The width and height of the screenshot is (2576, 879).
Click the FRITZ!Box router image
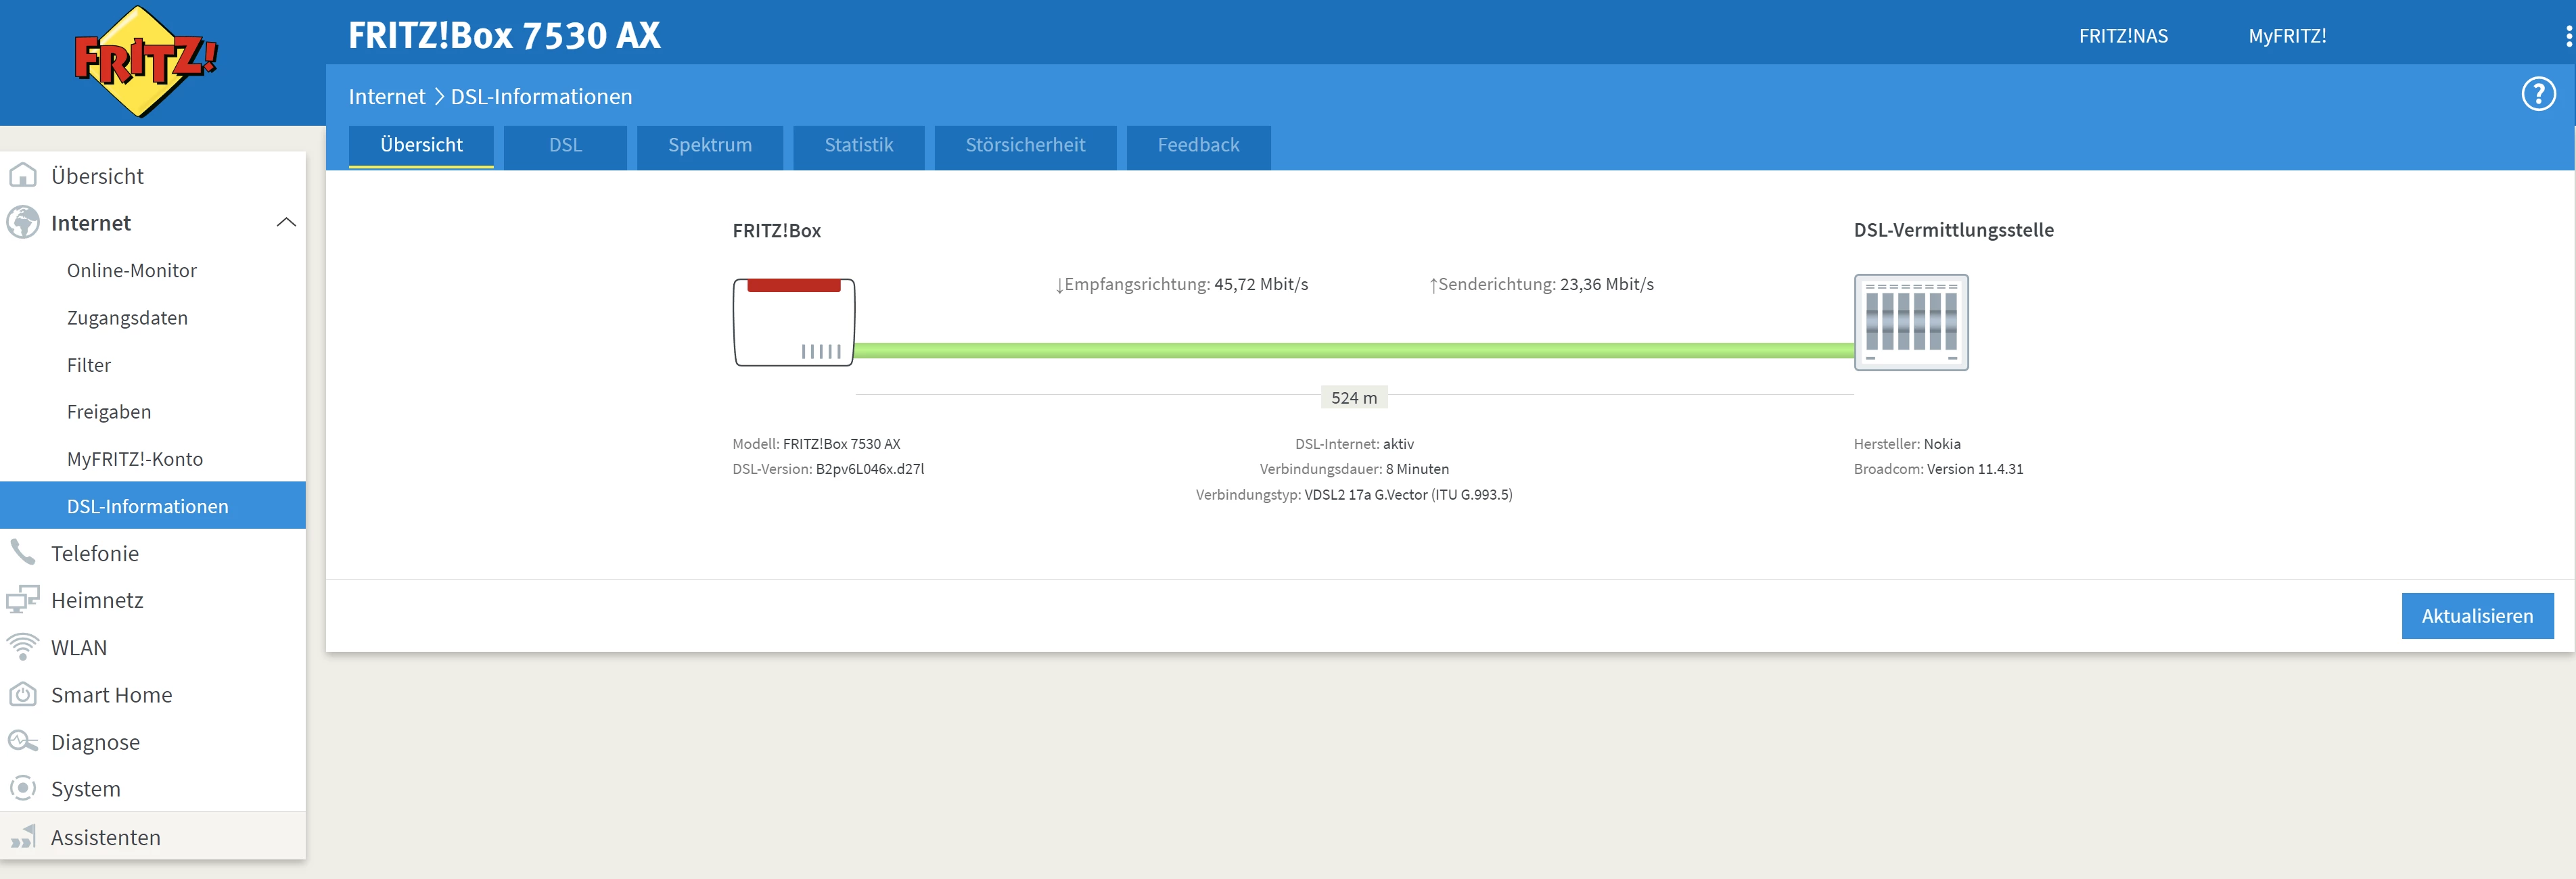(x=793, y=322)
